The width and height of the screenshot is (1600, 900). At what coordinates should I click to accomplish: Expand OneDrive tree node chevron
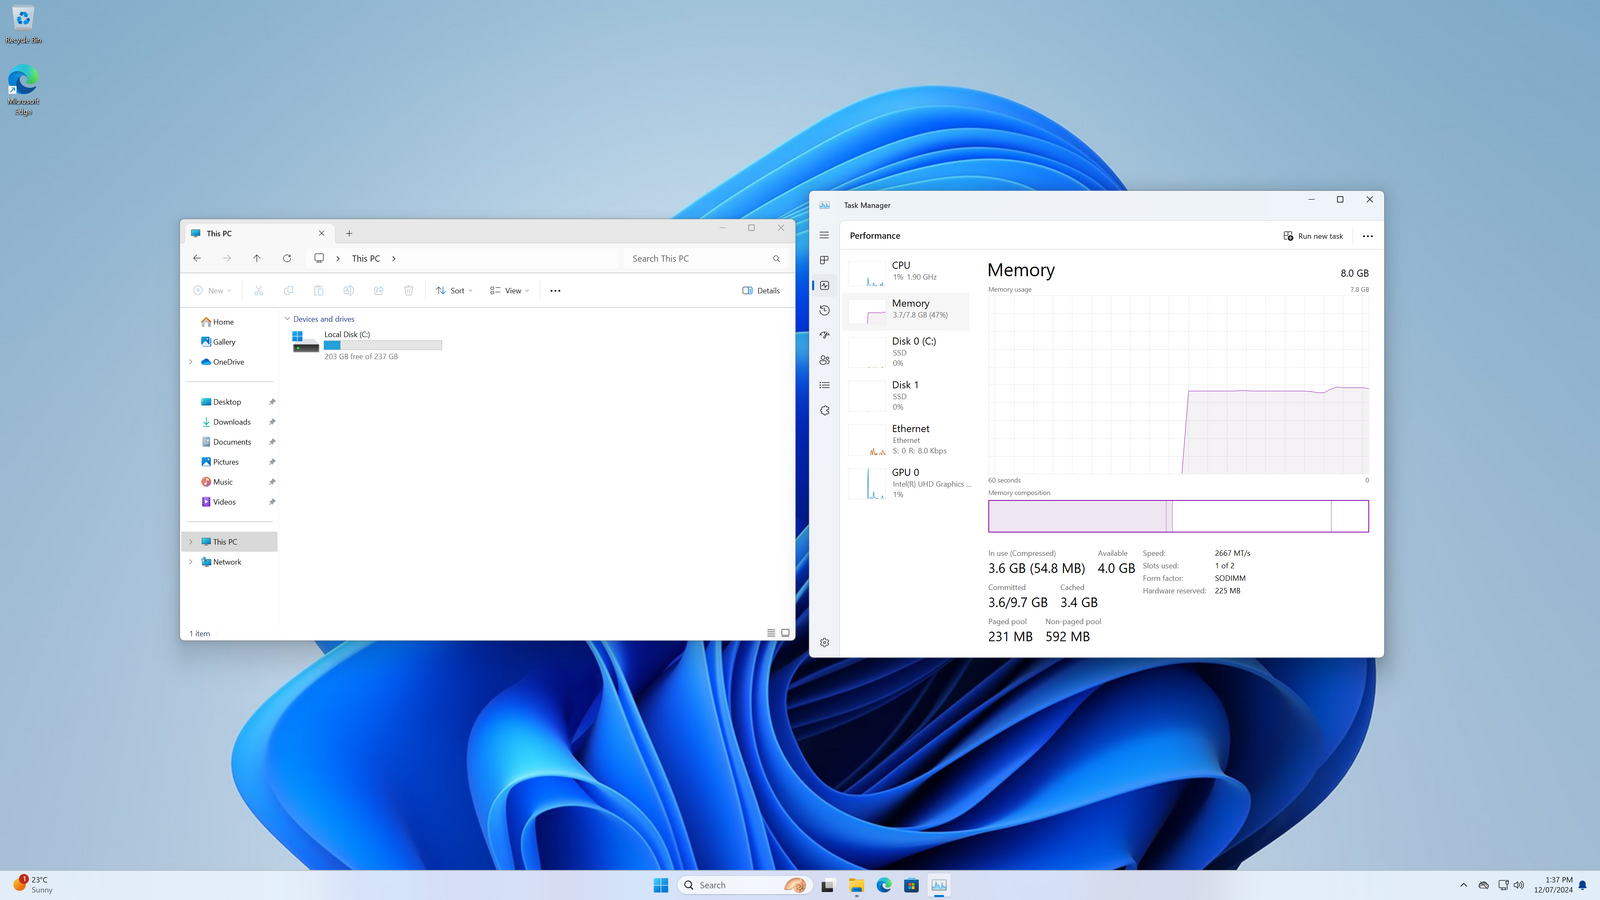tap(191, 362)
